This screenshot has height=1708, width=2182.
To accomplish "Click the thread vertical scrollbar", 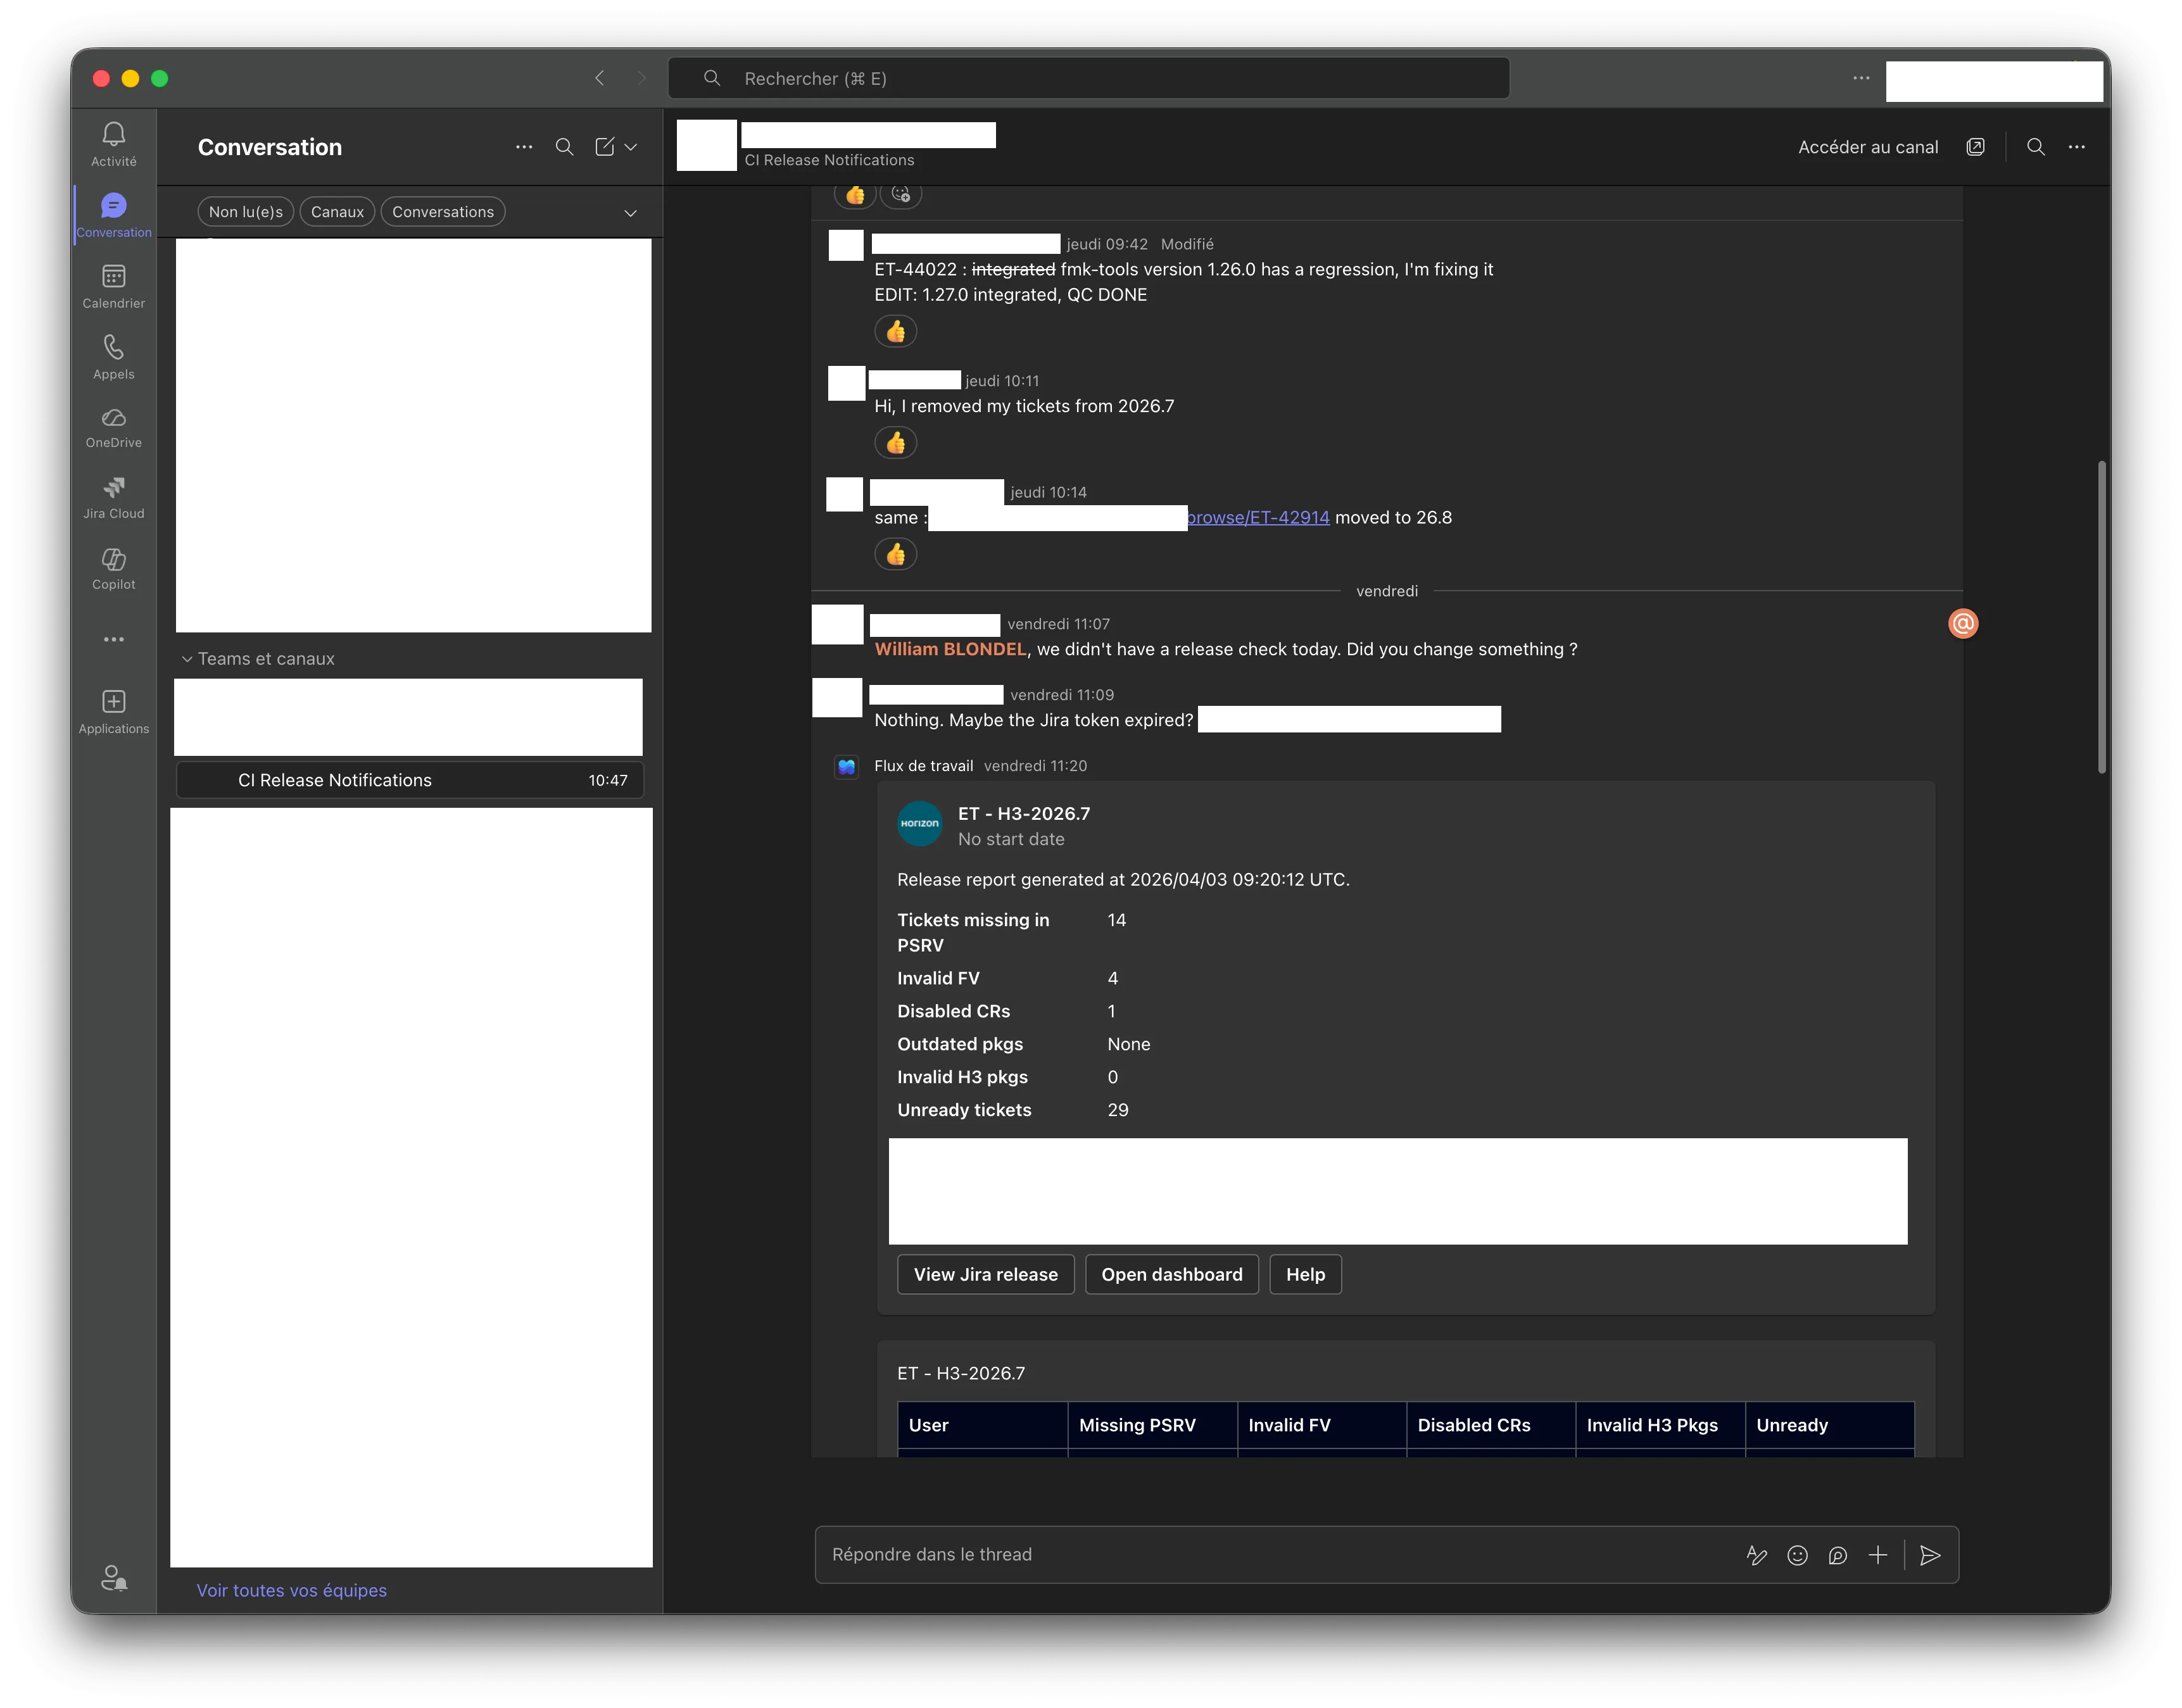I will [x=2102, y=617].
